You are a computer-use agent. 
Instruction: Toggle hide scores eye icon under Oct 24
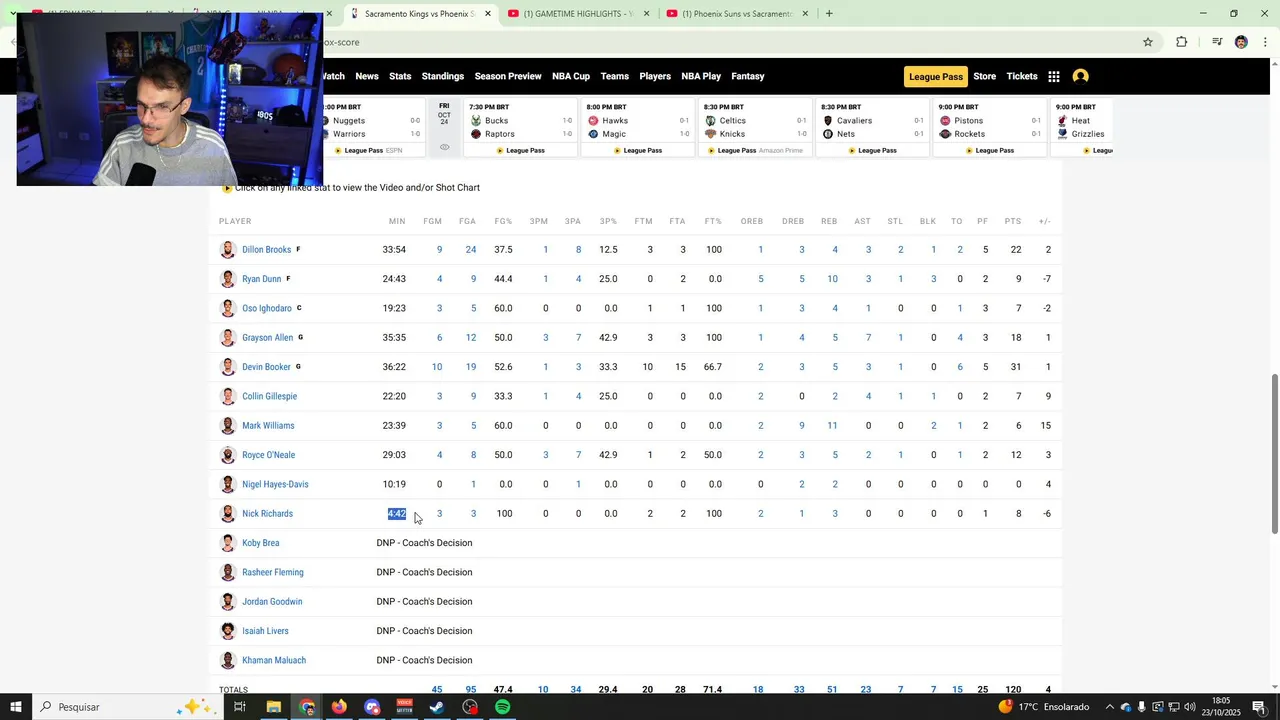[x=444, y=147]
